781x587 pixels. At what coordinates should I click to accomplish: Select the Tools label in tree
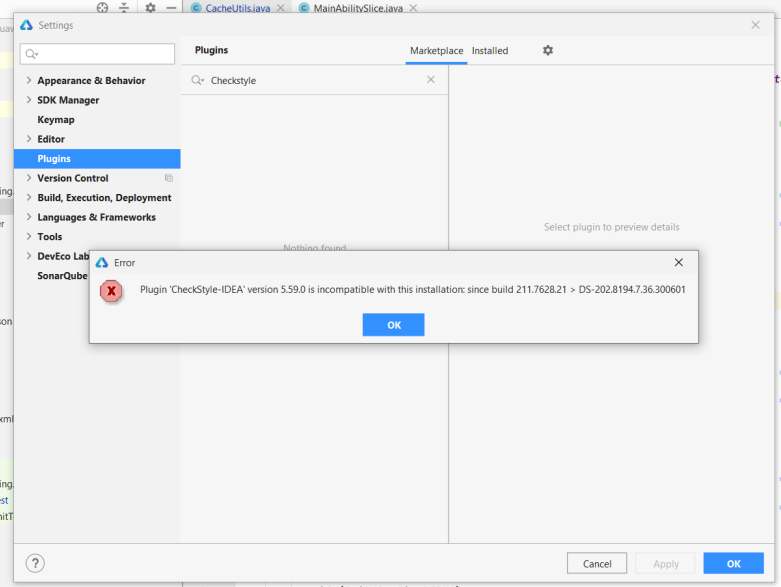tap(50, 236)
